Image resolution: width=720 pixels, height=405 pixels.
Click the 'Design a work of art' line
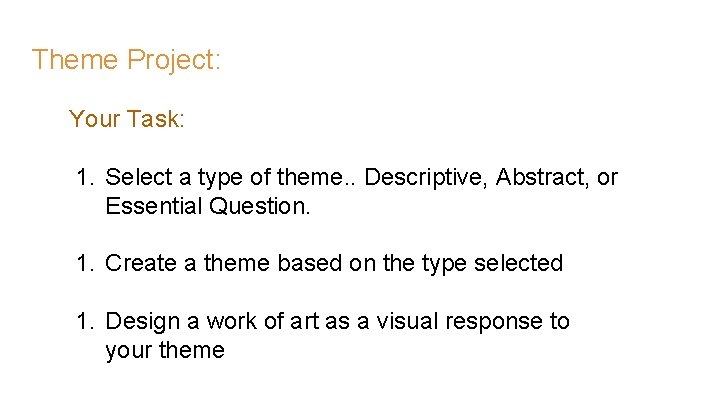[x=336, y=322]
